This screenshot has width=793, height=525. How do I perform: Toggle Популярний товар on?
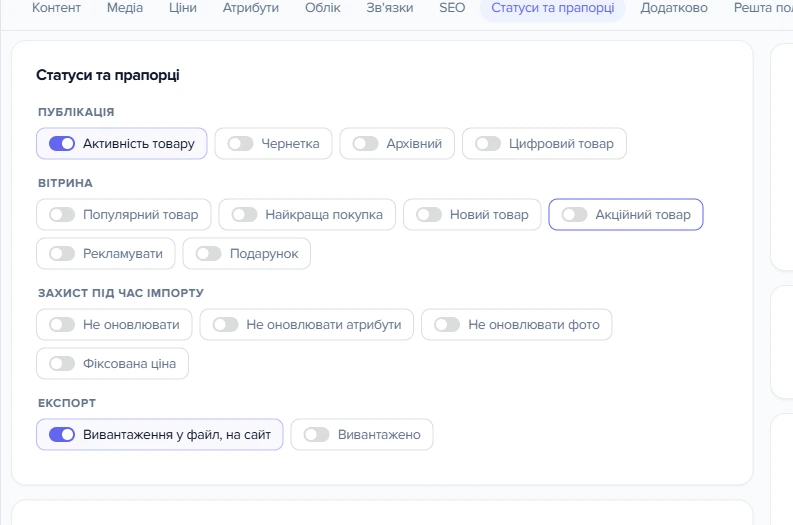pos(62,214)
